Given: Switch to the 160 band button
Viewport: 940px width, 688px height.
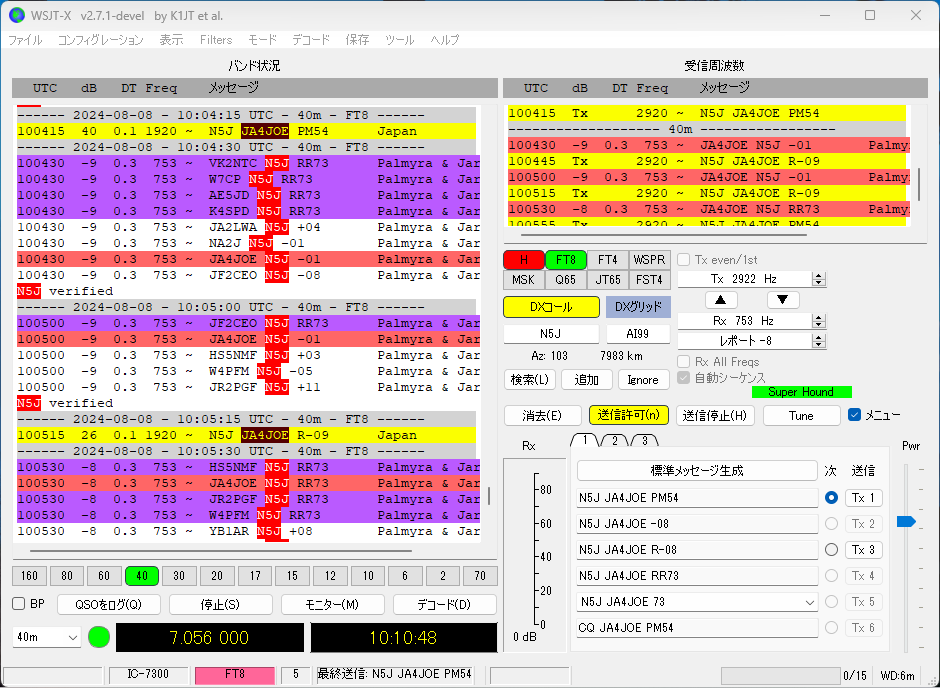Looking at the screenshot, I should pos(29,576).
